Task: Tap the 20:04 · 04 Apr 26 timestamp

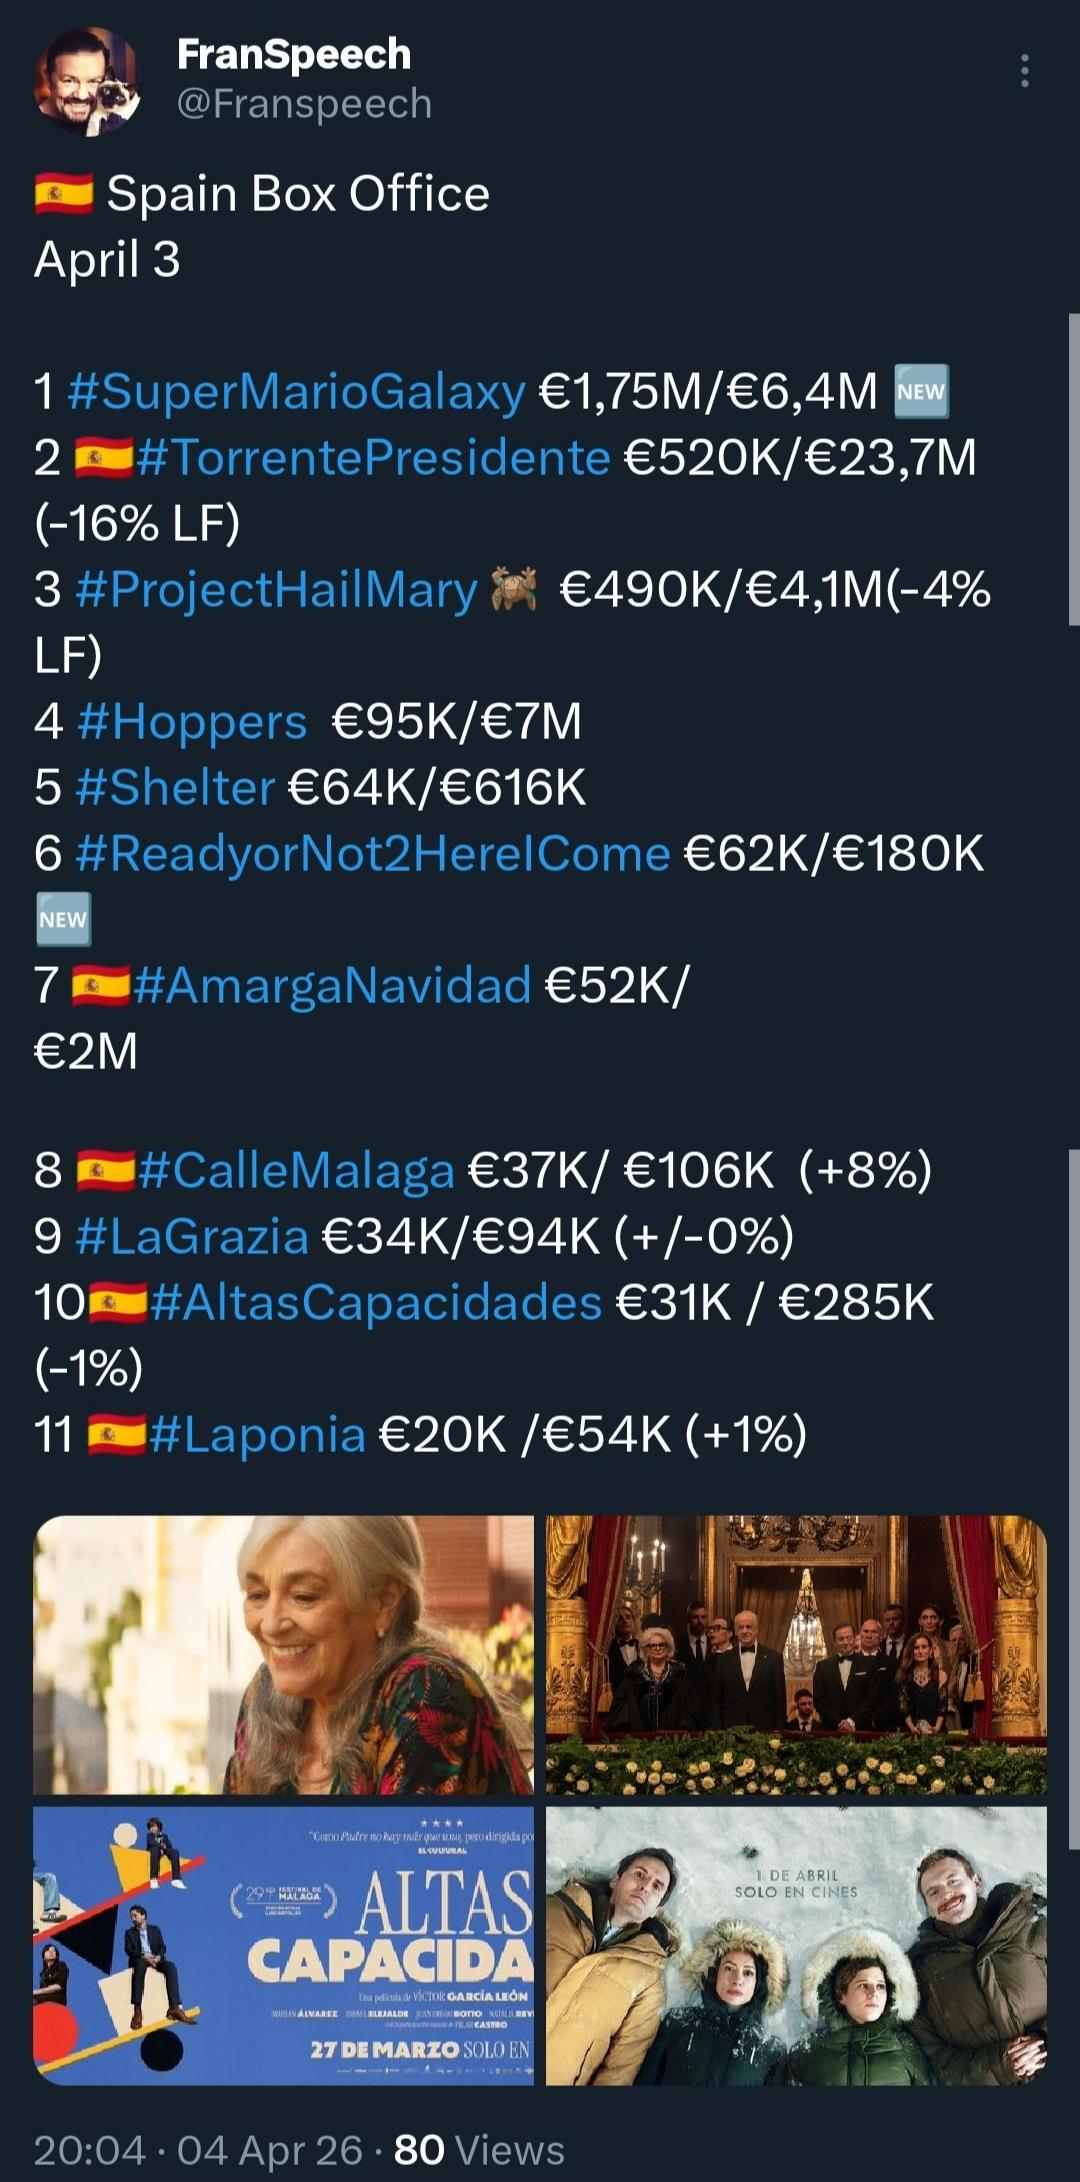Action: pyautogui.click(x=198, y=2150)
